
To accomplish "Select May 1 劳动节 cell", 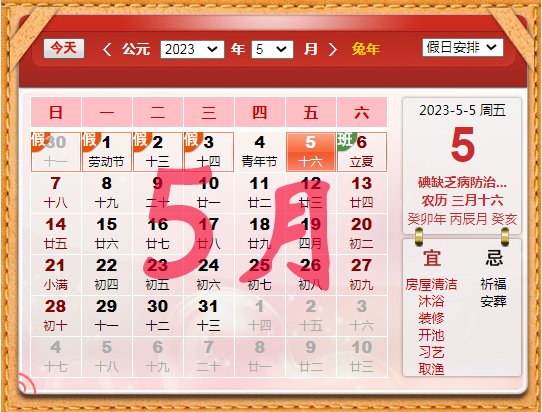I will 107,152.
